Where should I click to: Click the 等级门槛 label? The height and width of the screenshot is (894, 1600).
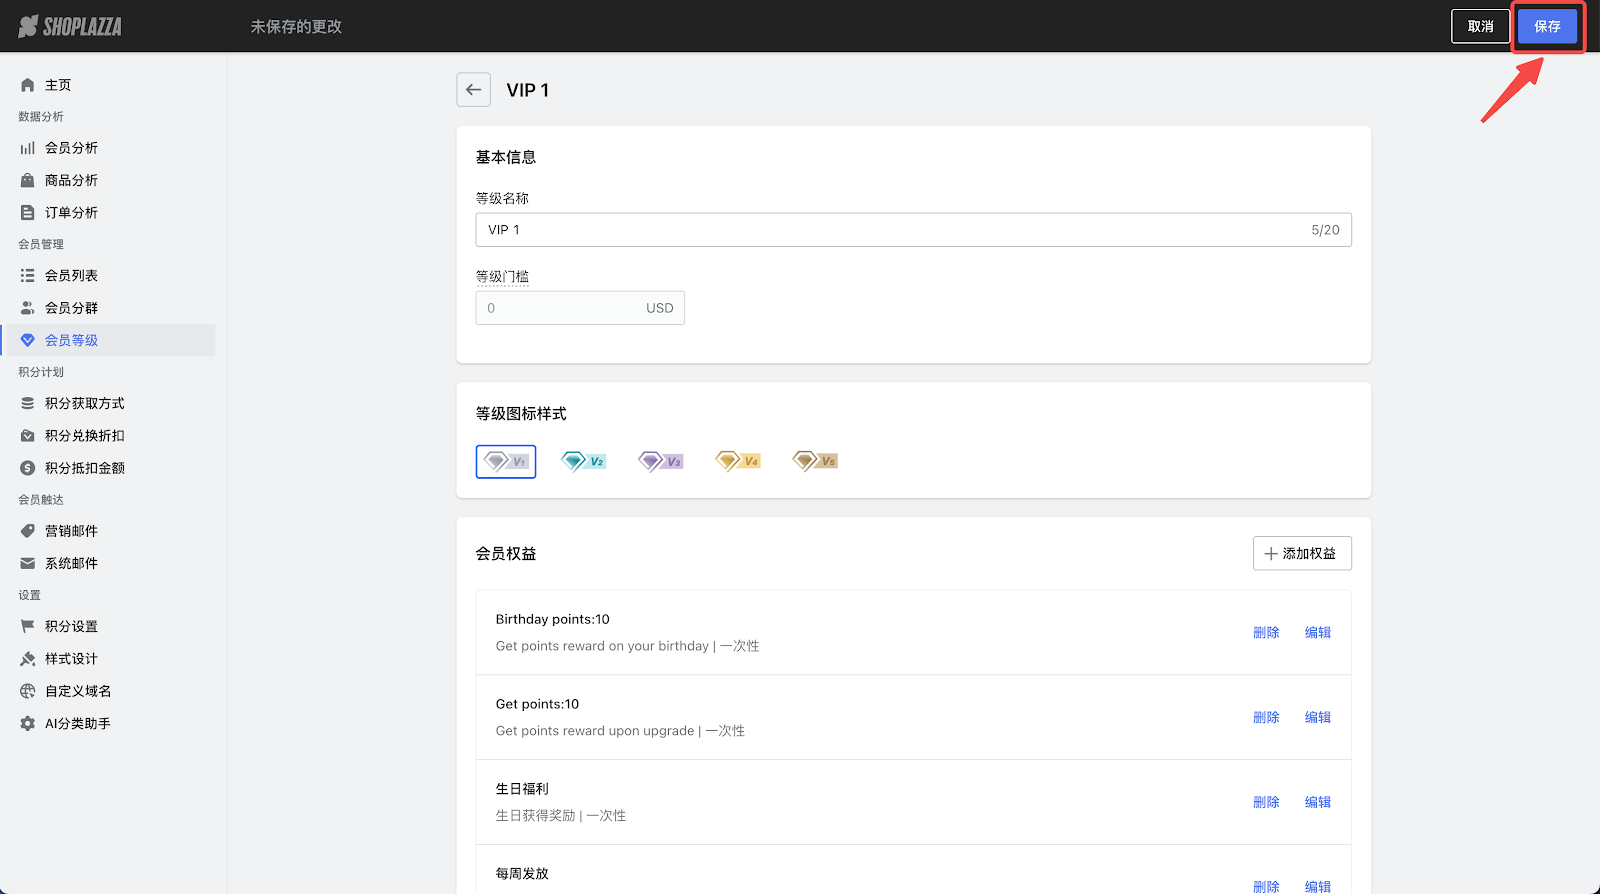[503, 277]
